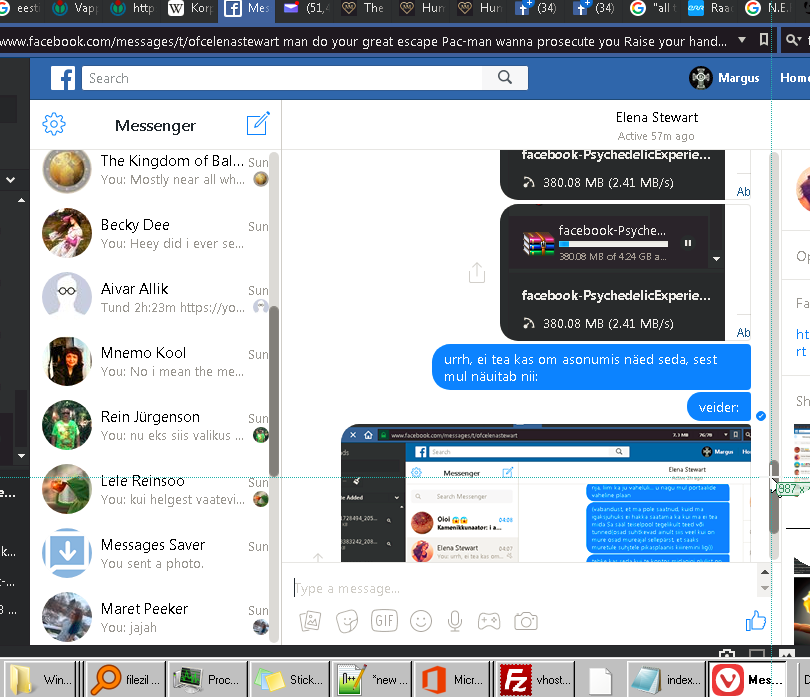Switch to the Google 'N.E.' tab
Viewport: 810px width, 697px height.
tap(770, 8)
